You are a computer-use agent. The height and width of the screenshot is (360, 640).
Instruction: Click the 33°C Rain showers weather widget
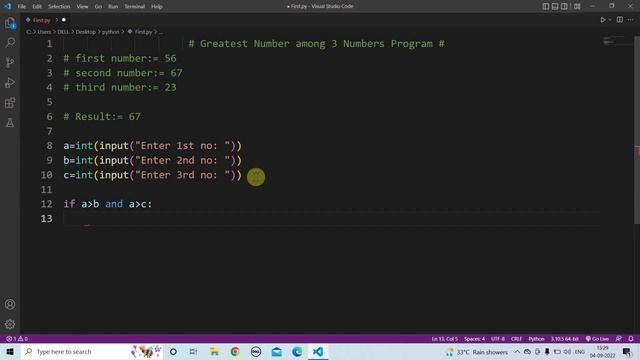point(477,352)
